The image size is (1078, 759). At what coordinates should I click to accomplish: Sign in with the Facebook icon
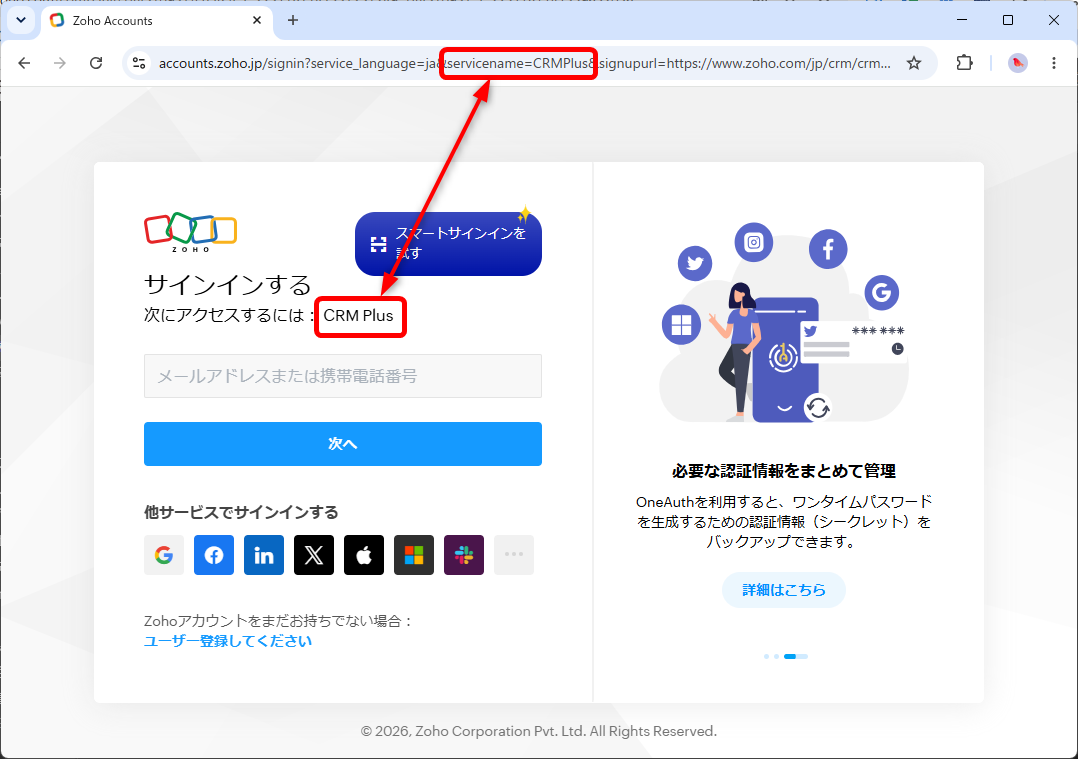[214, 555]
